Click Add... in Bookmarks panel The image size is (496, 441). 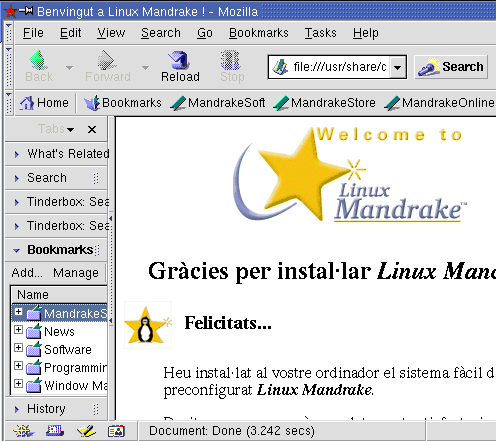[27, 273]
